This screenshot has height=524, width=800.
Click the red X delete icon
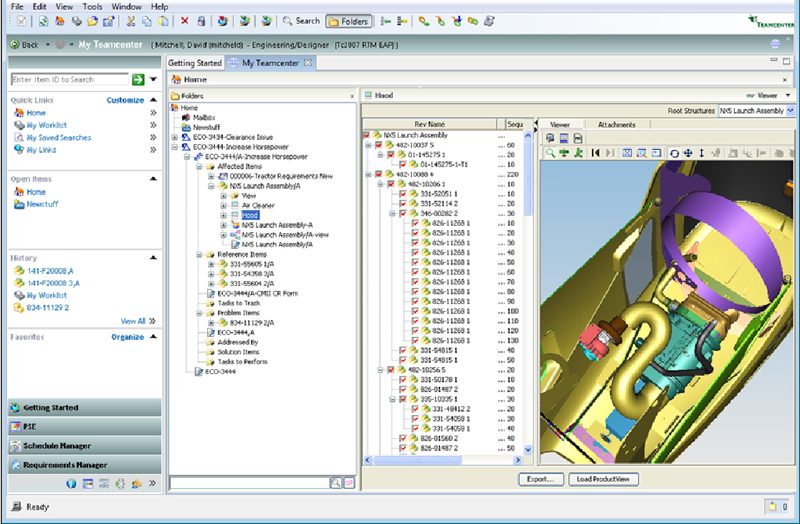coord(184,20)
